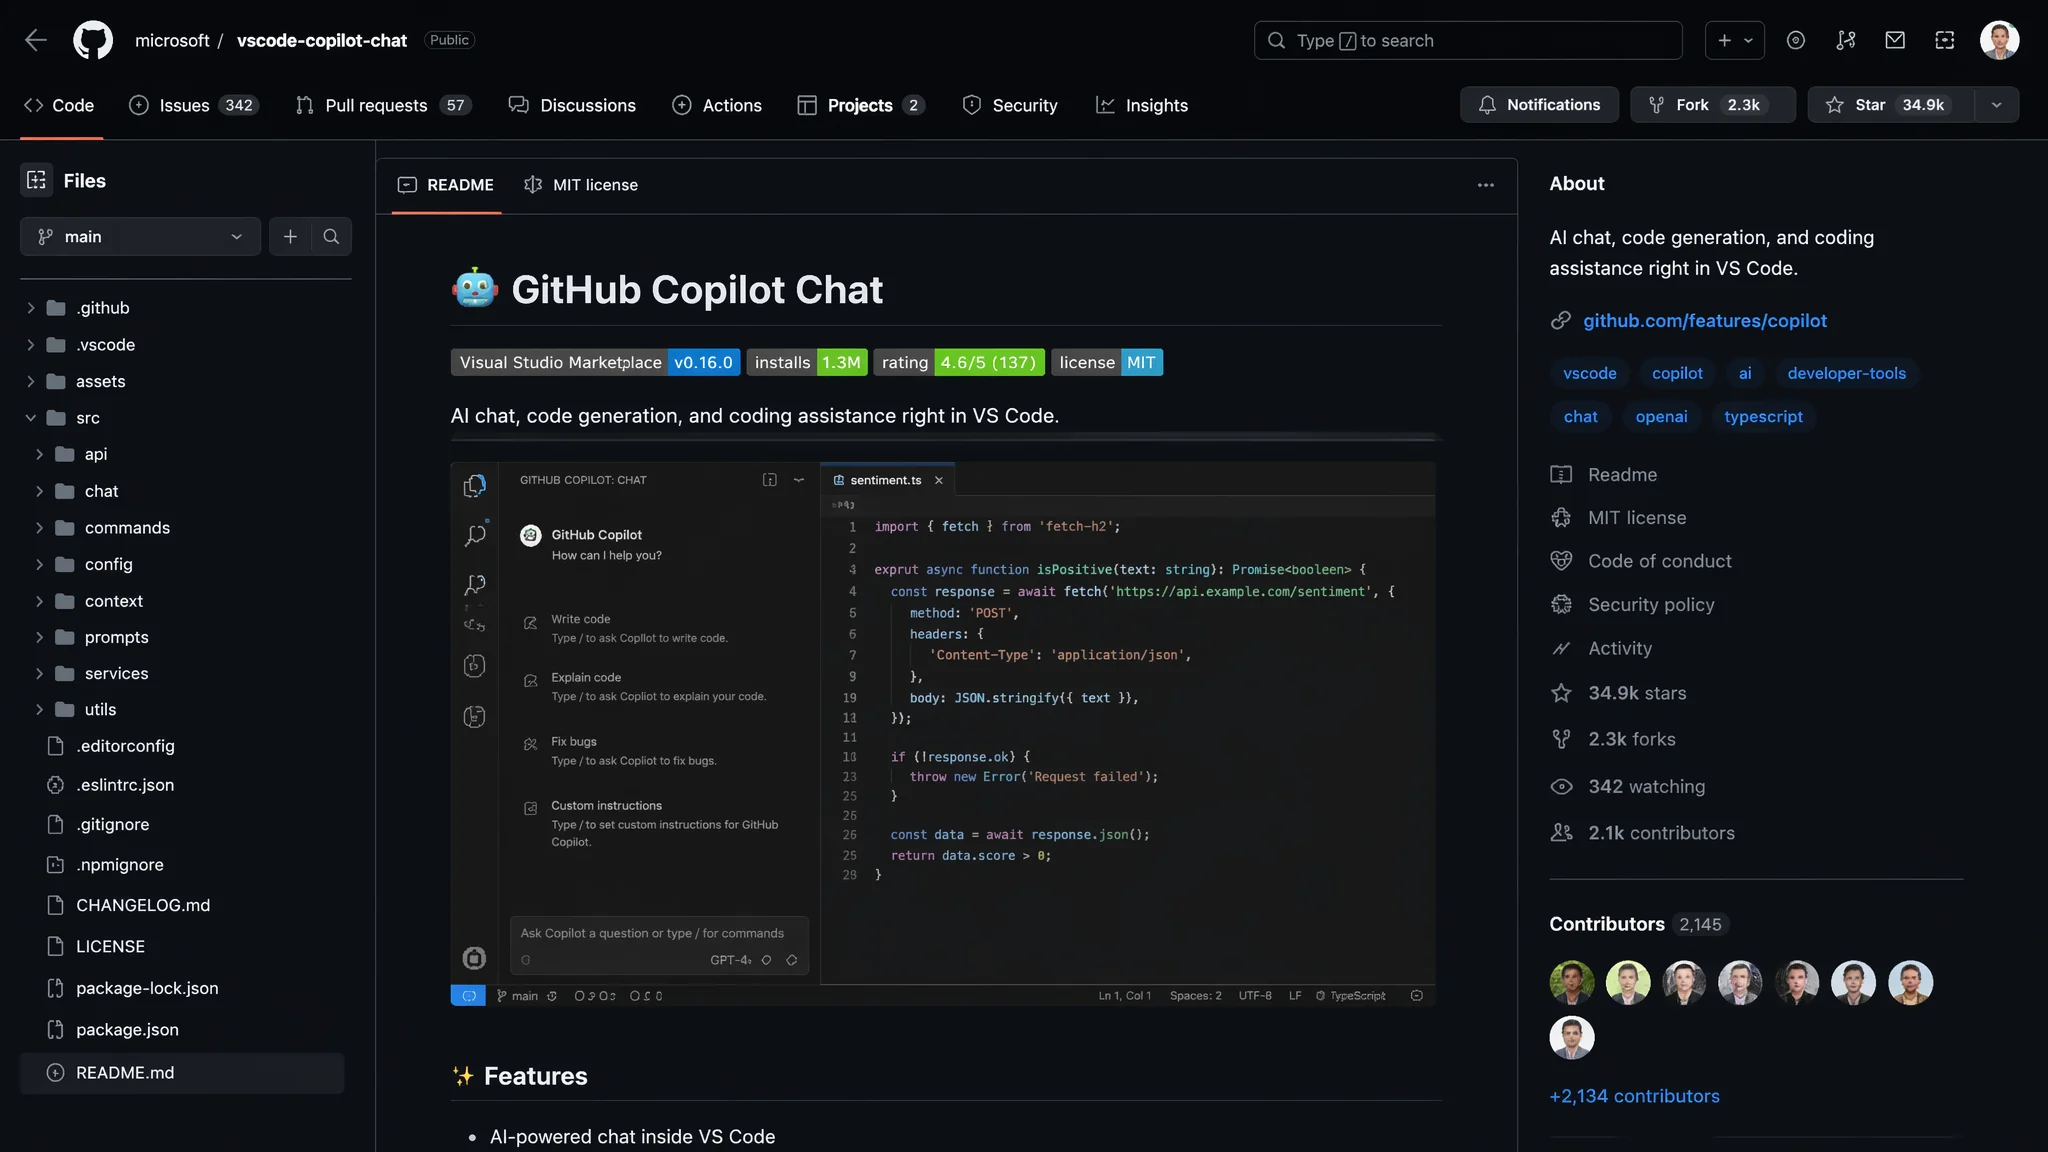Click the Security policy scale icon
Viewport: 2048px width, 1152px height.
coord(1561,604)
